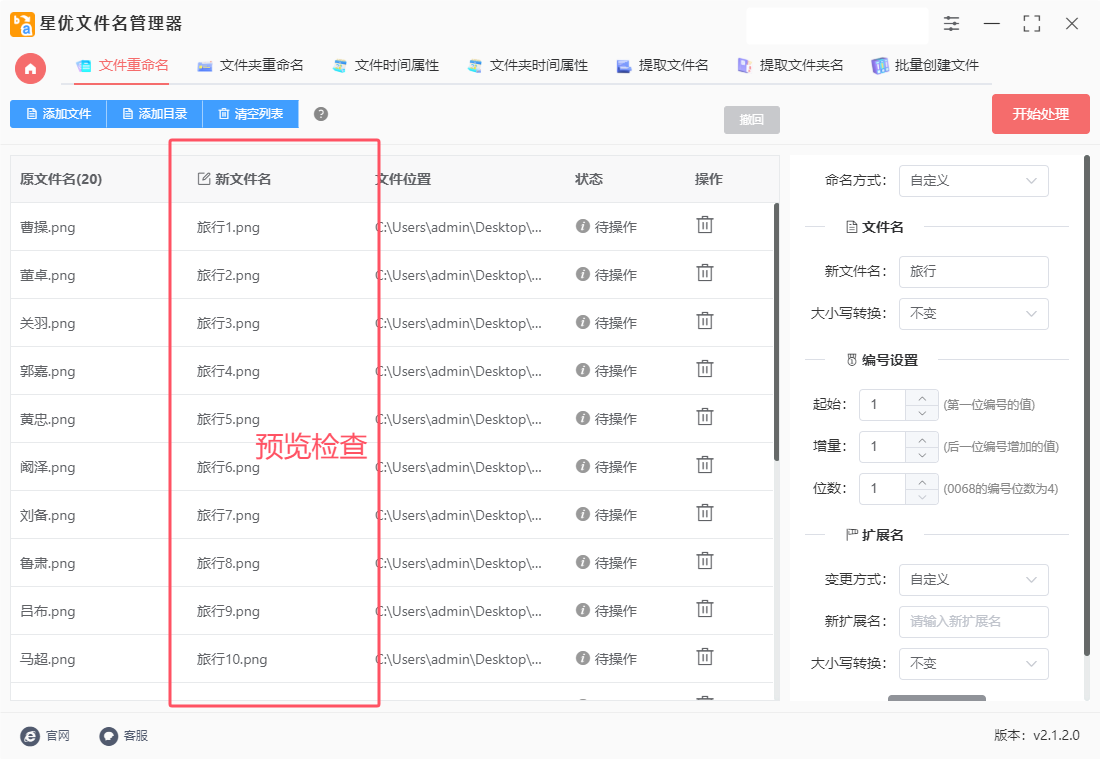
Task: Switch to the 批量创建文件 tab
Action: tap(925, 66)
